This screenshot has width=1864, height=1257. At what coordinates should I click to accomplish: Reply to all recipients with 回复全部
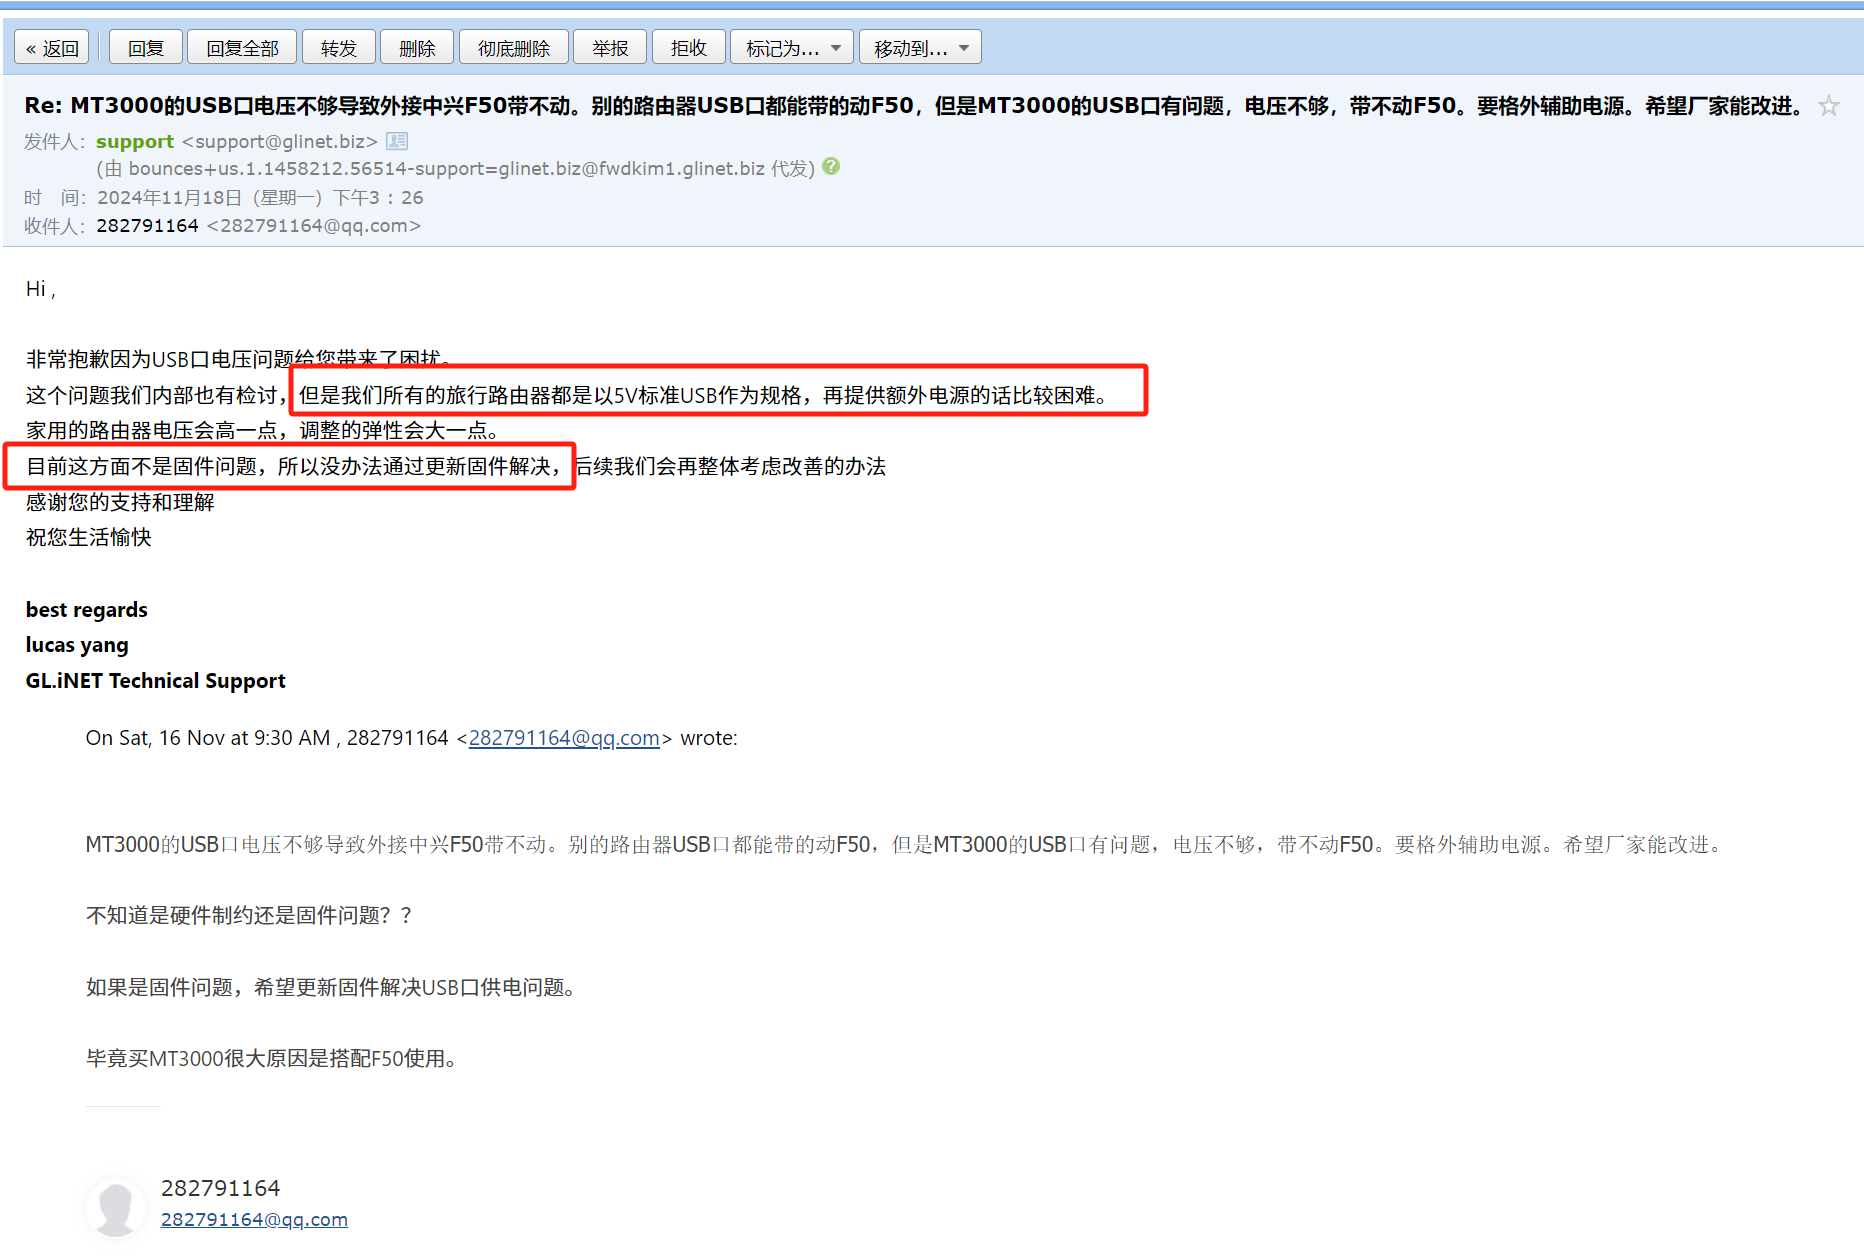point(241,46)
